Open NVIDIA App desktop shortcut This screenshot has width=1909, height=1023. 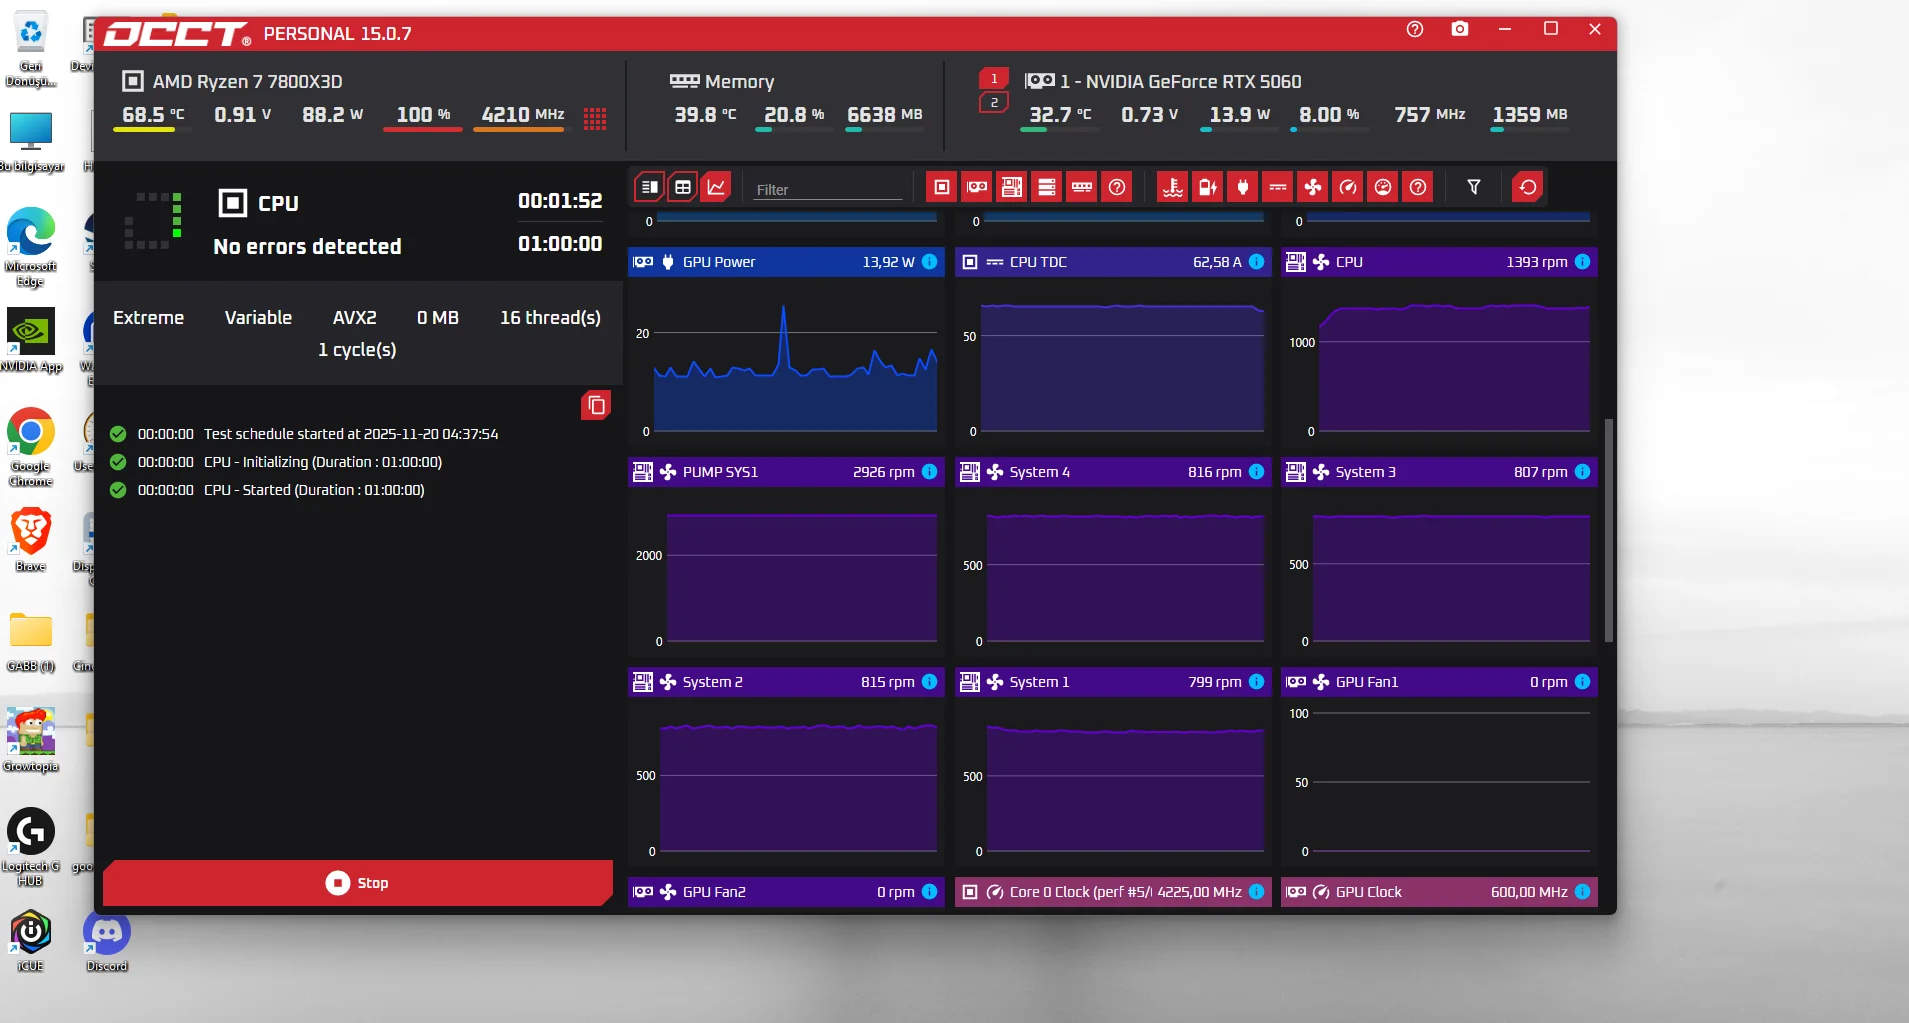(x=31, y=340)
